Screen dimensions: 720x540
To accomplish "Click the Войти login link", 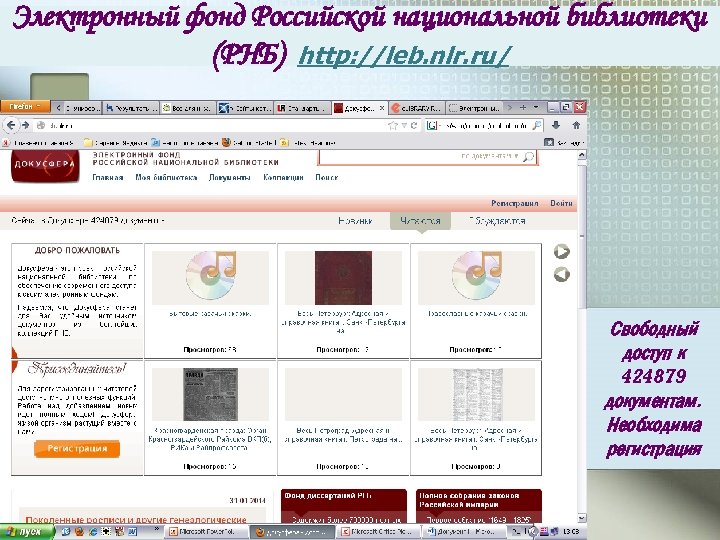I will tap(561, 203).
